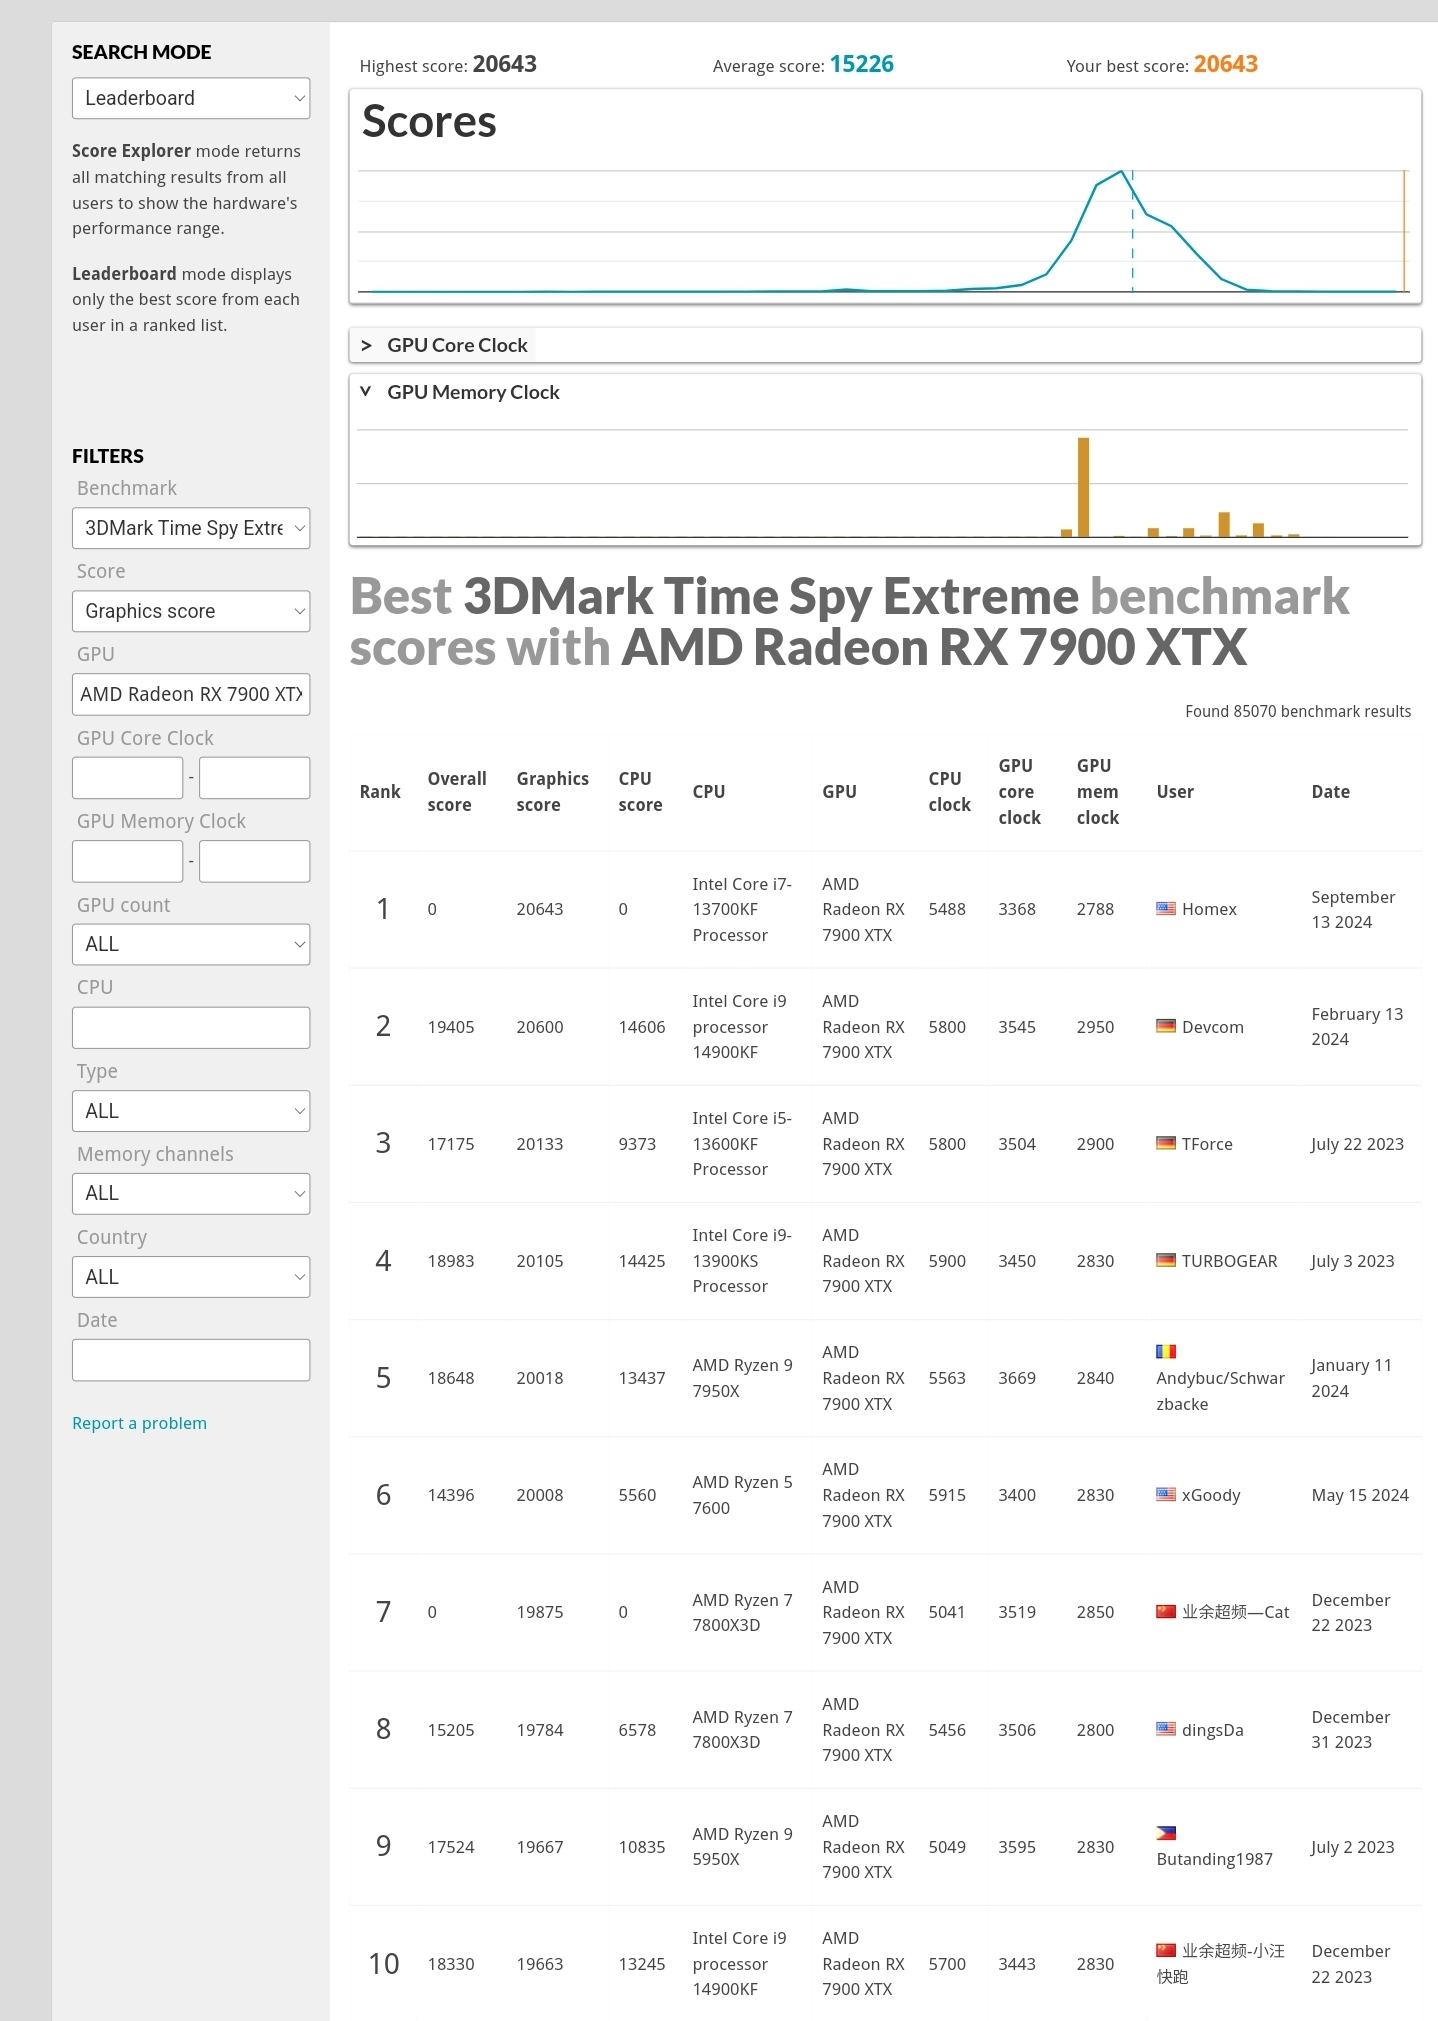
Task: Open the Memory channels ALL dropdown
Action: (x=190, y=1193)
